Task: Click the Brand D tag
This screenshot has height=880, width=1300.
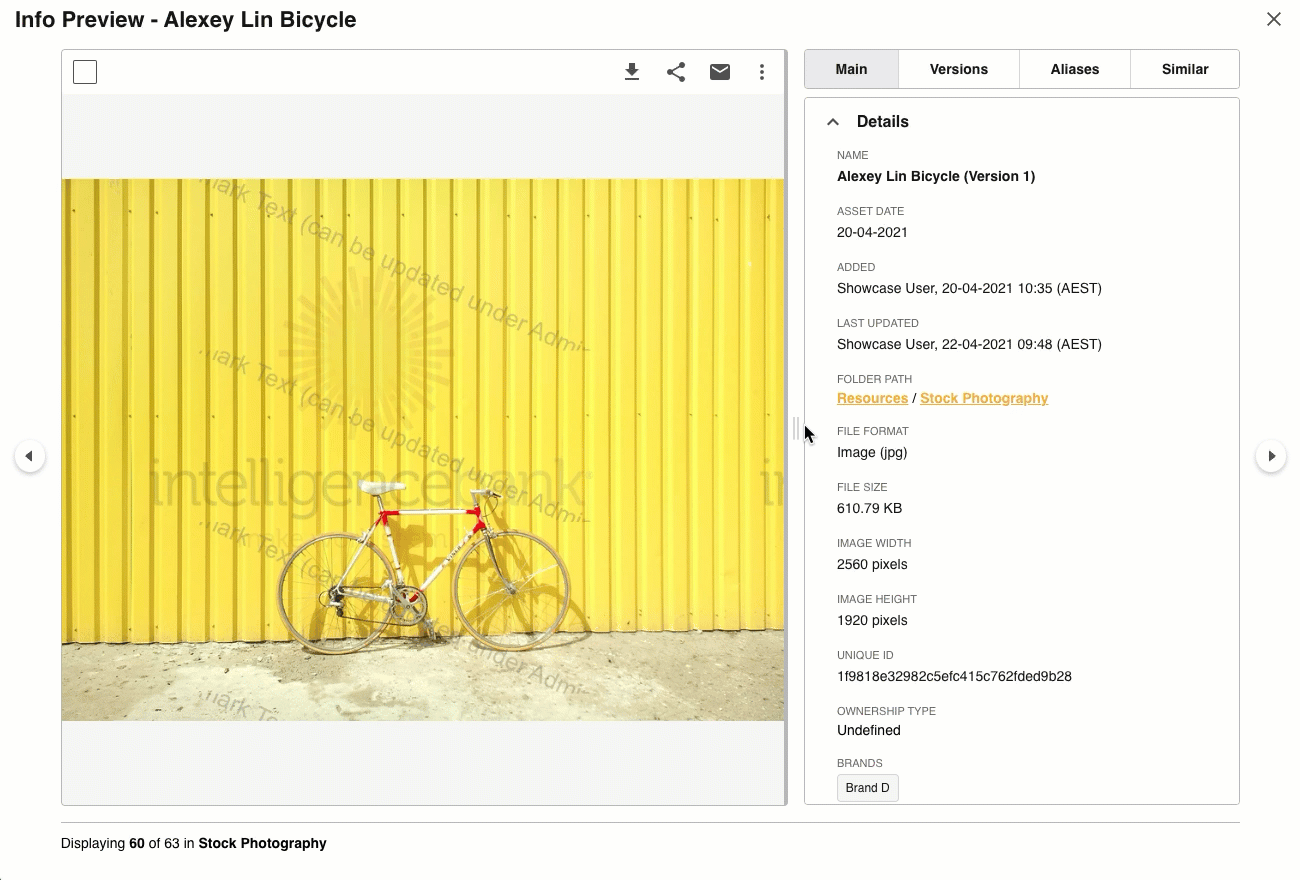Action: coord(867,788)
